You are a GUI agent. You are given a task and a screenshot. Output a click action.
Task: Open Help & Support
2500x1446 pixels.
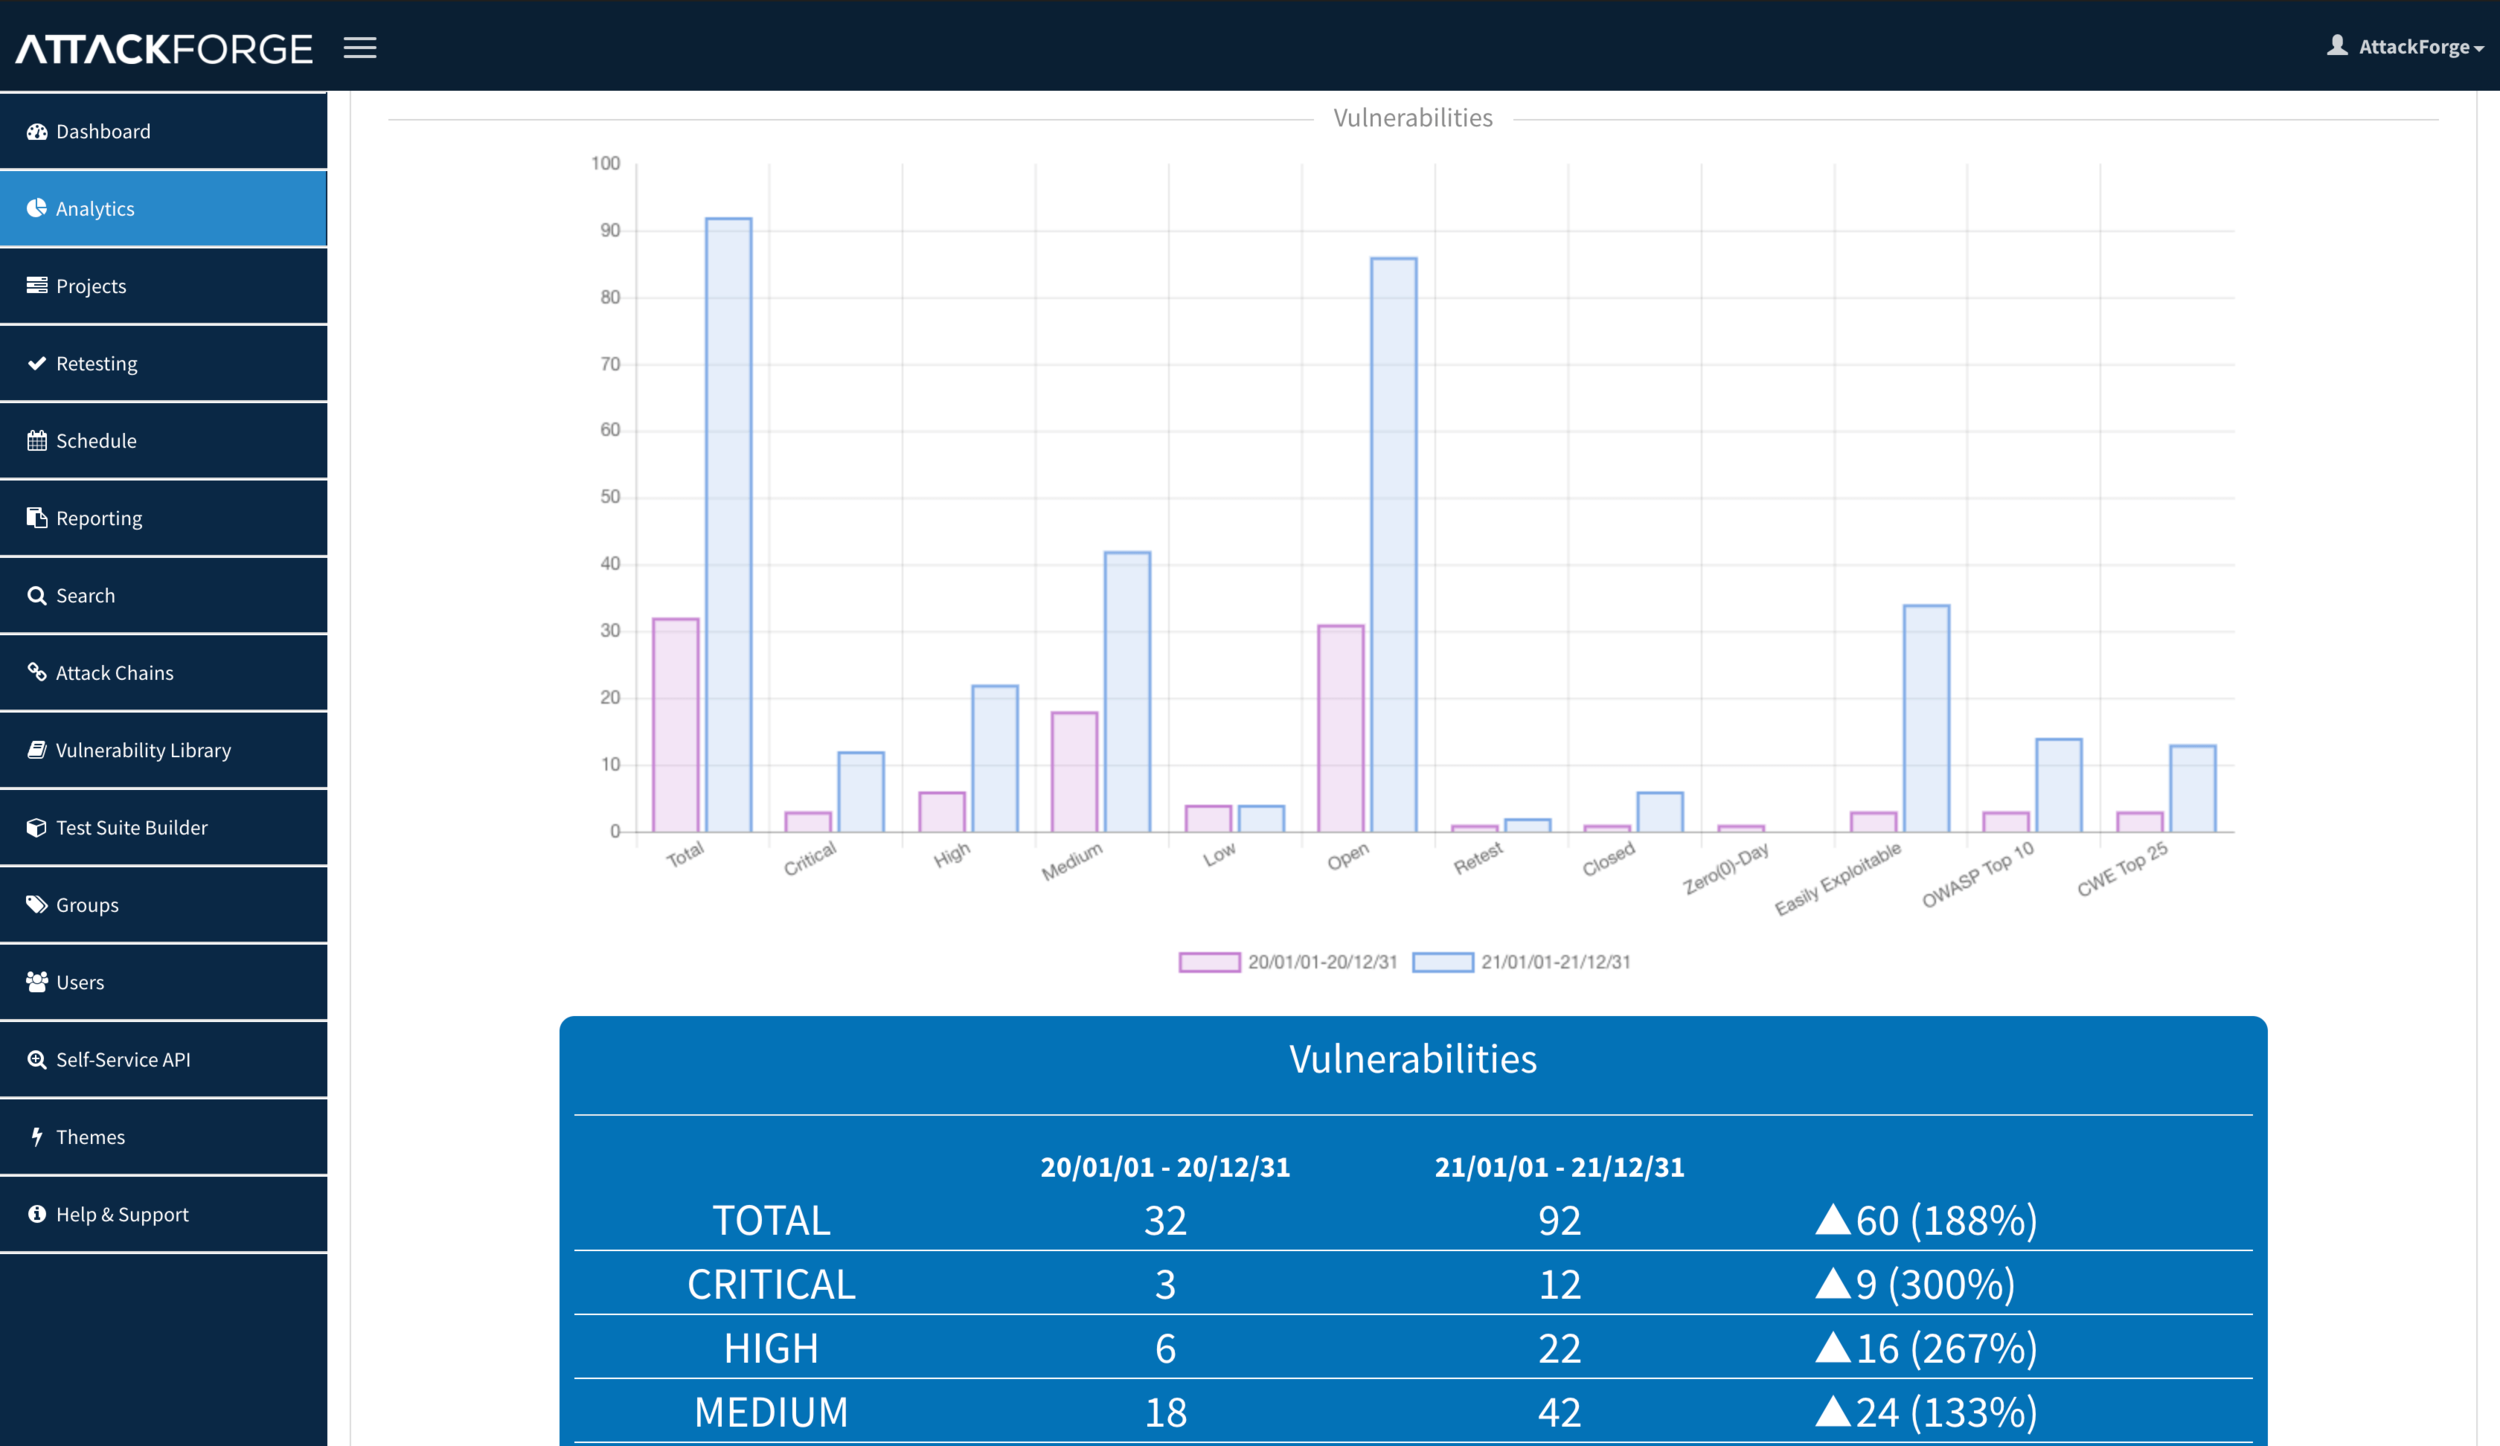(x=122, y=1214)
